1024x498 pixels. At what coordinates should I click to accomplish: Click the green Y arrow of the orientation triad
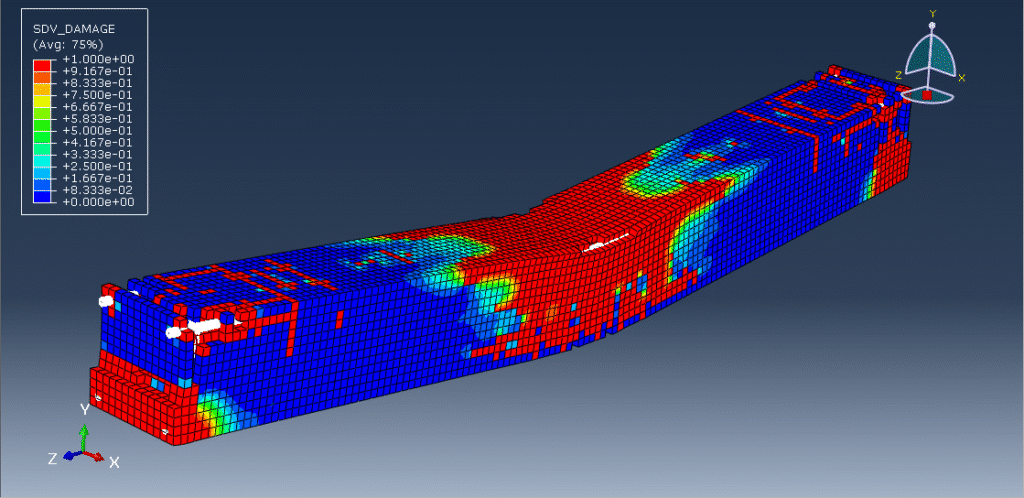click(84, 437)
